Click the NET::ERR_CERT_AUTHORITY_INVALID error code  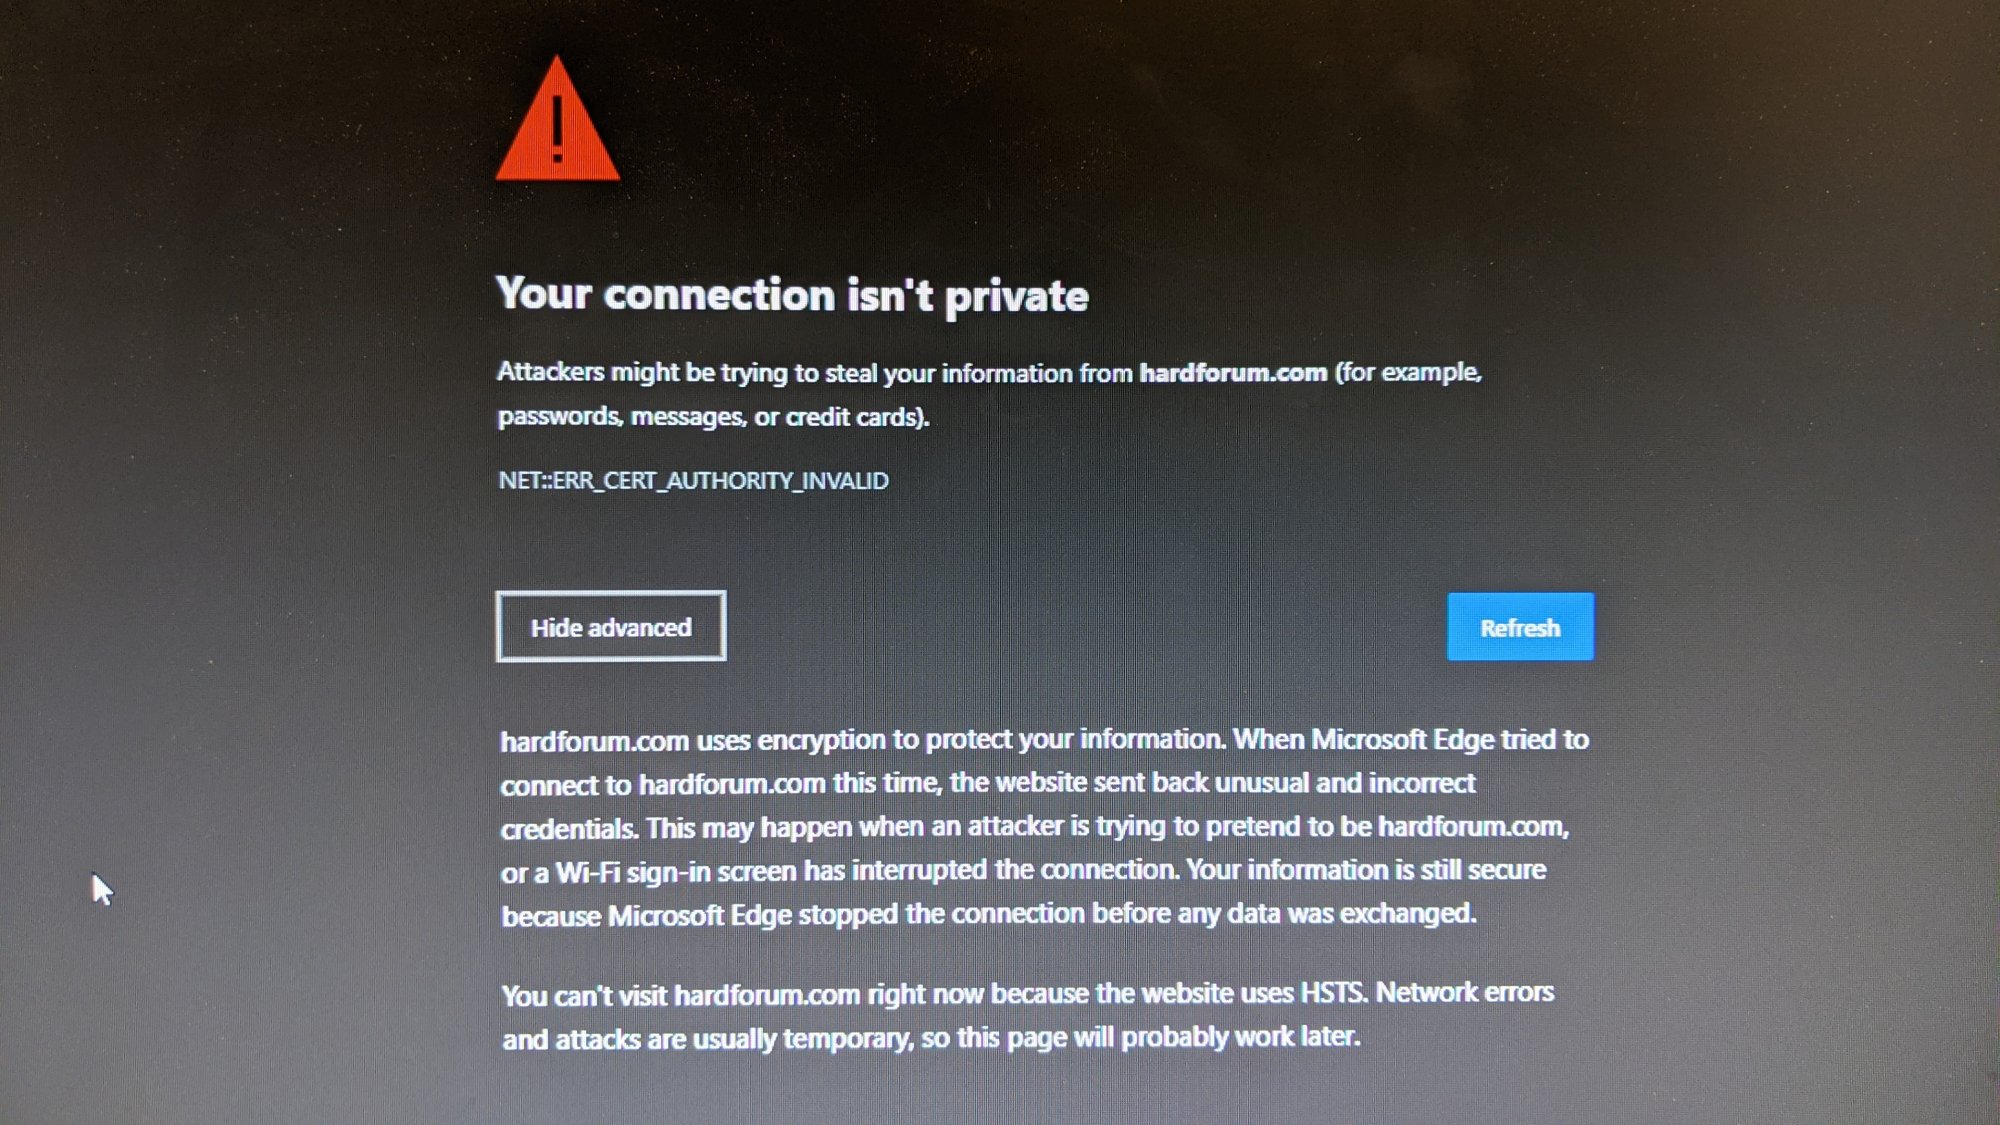[x=693, y=481]
